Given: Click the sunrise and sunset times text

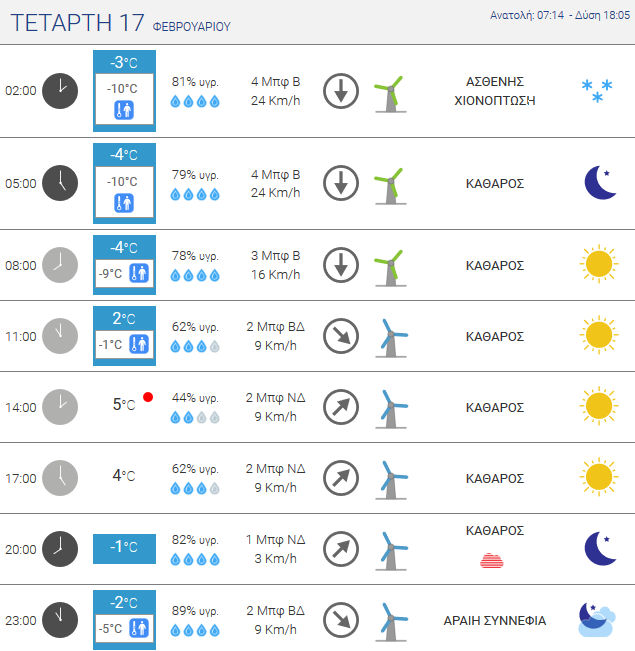Looking at the screenshot, I should click(557, 16).
